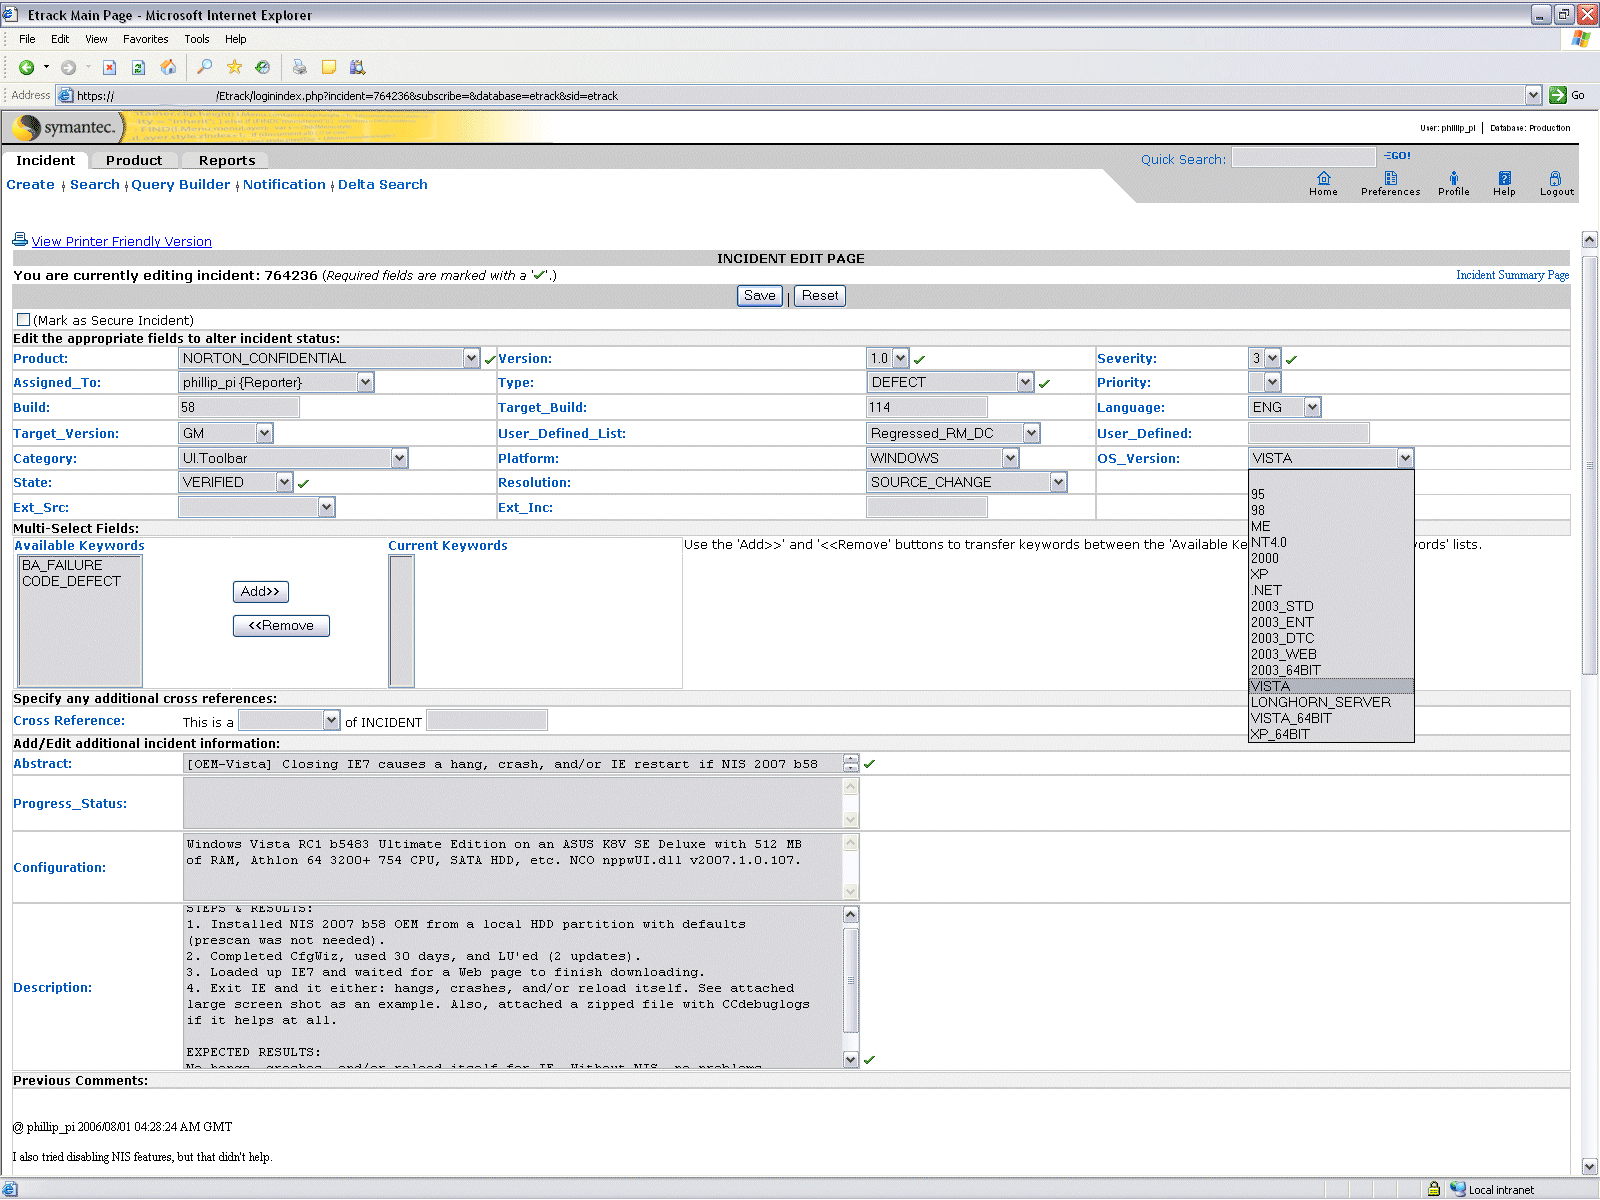Image resolution: width=1600 pixels, height=1200 pixels.
Task: Click the Description scrollbar down arrow
Action: pos(851,1059)
